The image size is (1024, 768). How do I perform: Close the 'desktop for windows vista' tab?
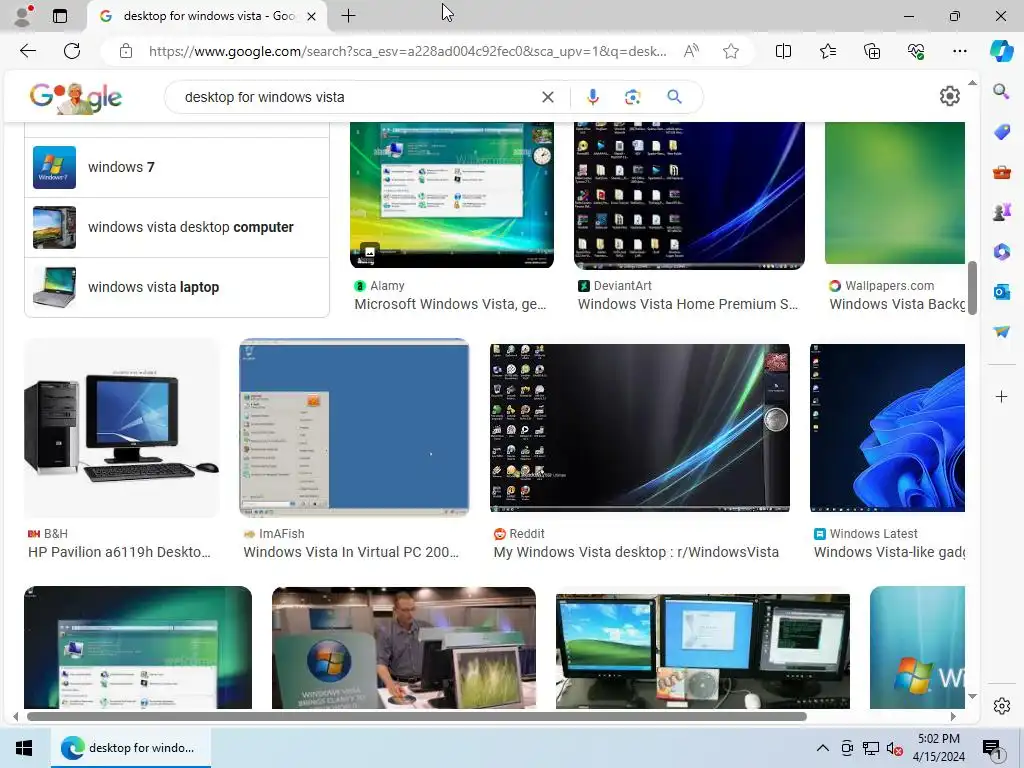coord(312,16)
